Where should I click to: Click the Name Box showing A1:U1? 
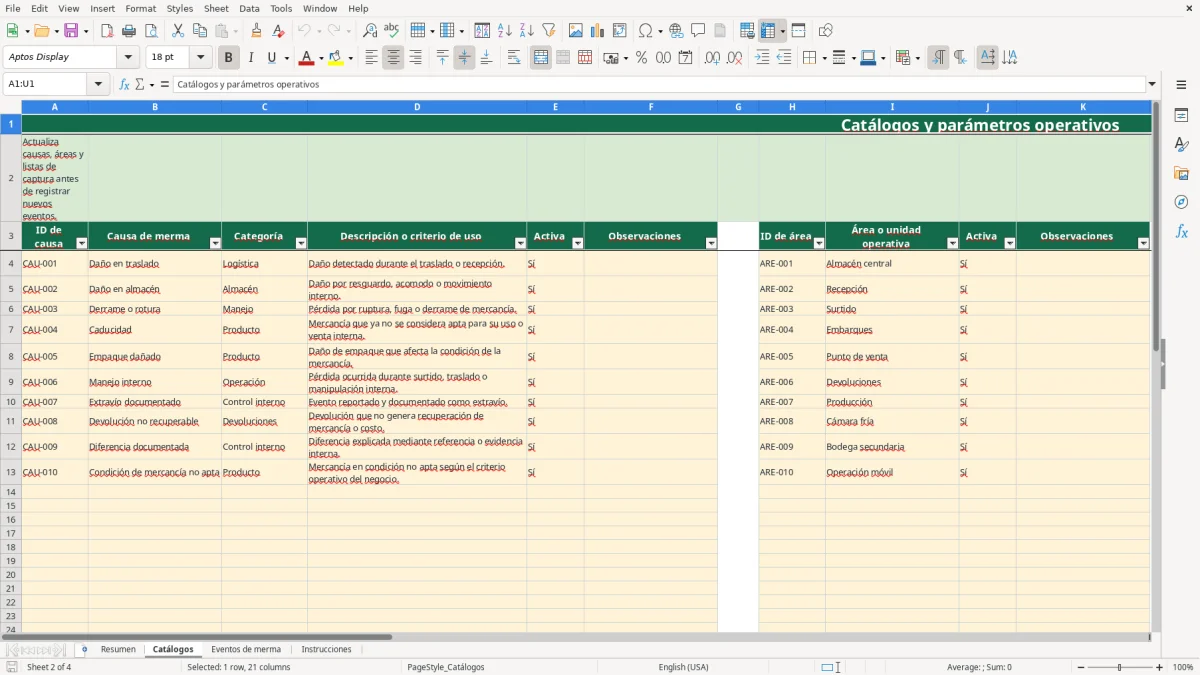click(x=45, y=84)
